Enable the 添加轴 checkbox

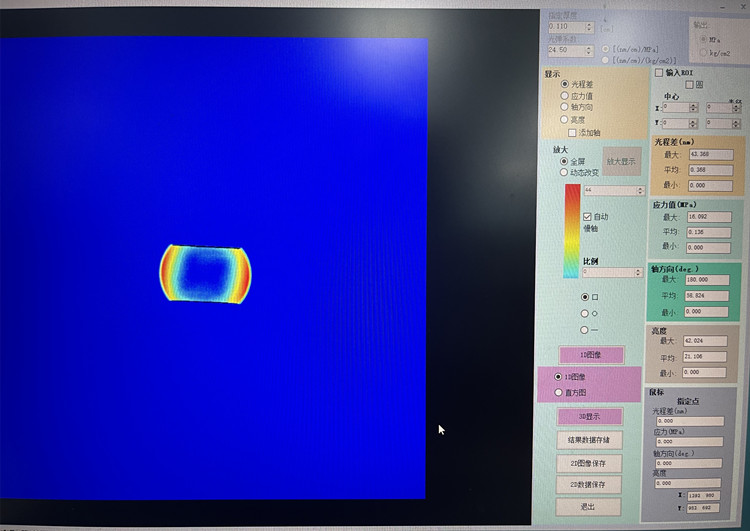572,132
